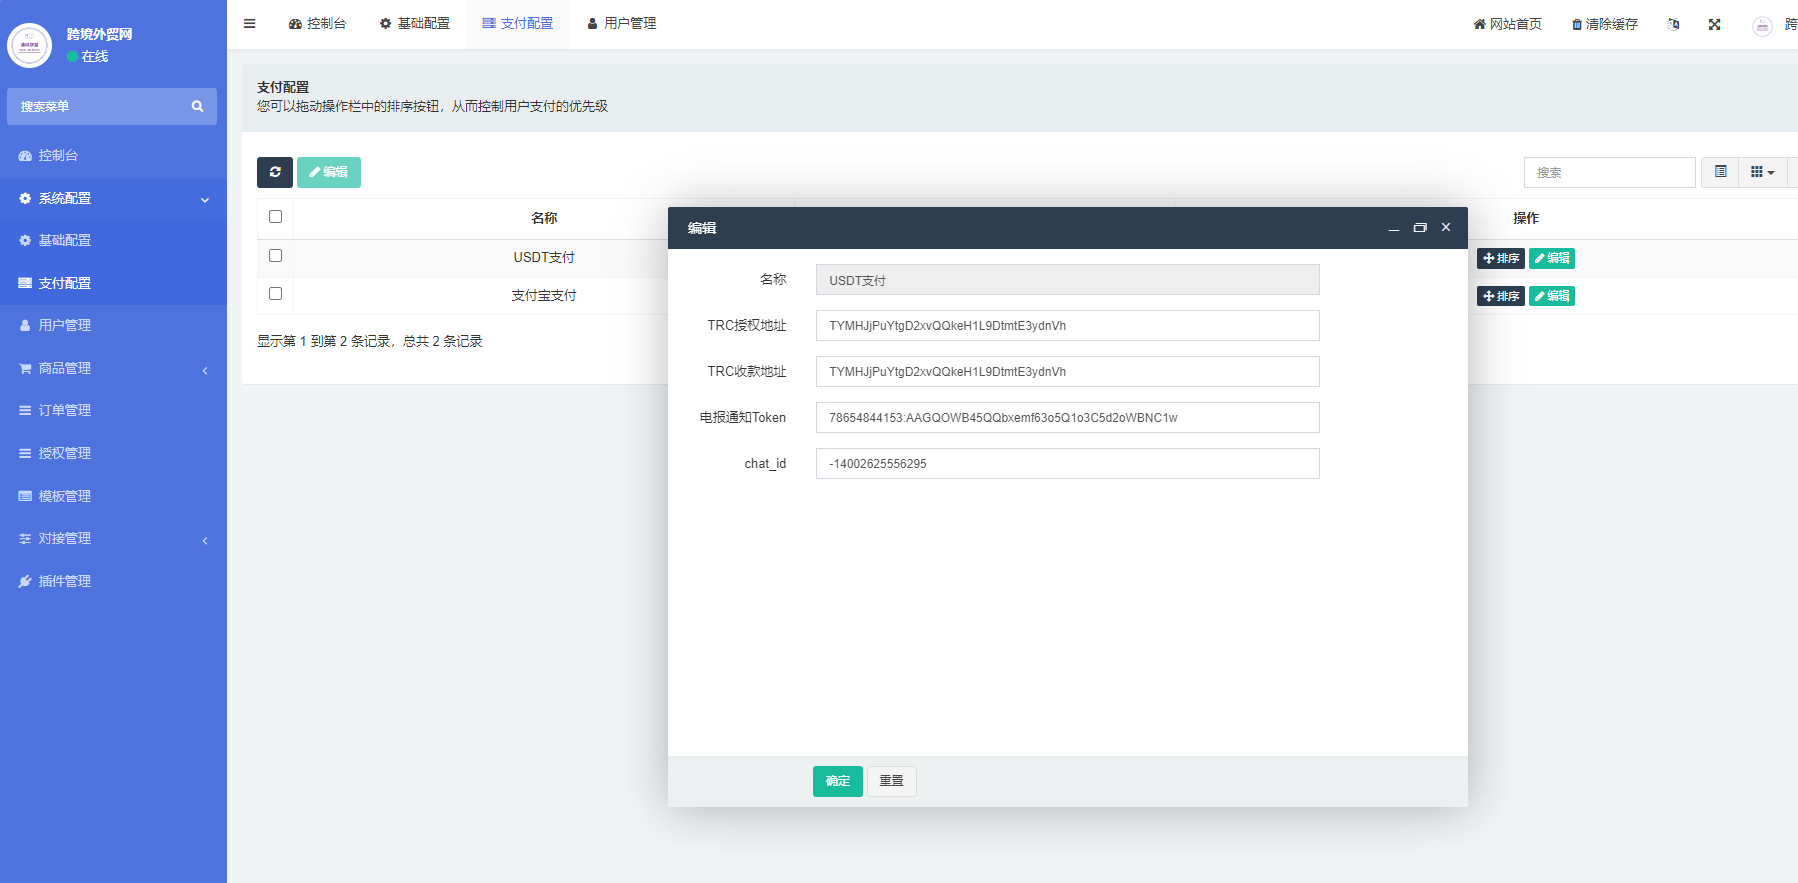Screen dimensions: 1798x883
Task: Check the 支付宝支付 row checkbox
Action: 275,294
